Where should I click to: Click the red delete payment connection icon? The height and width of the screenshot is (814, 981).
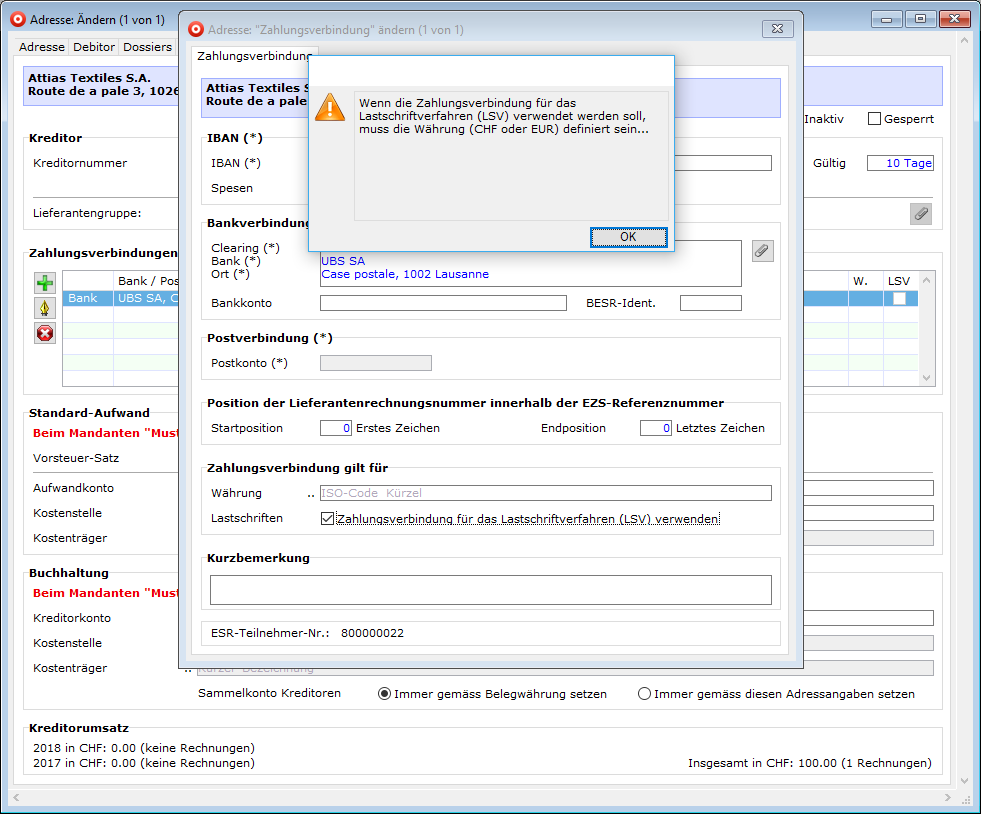point(45,333)
